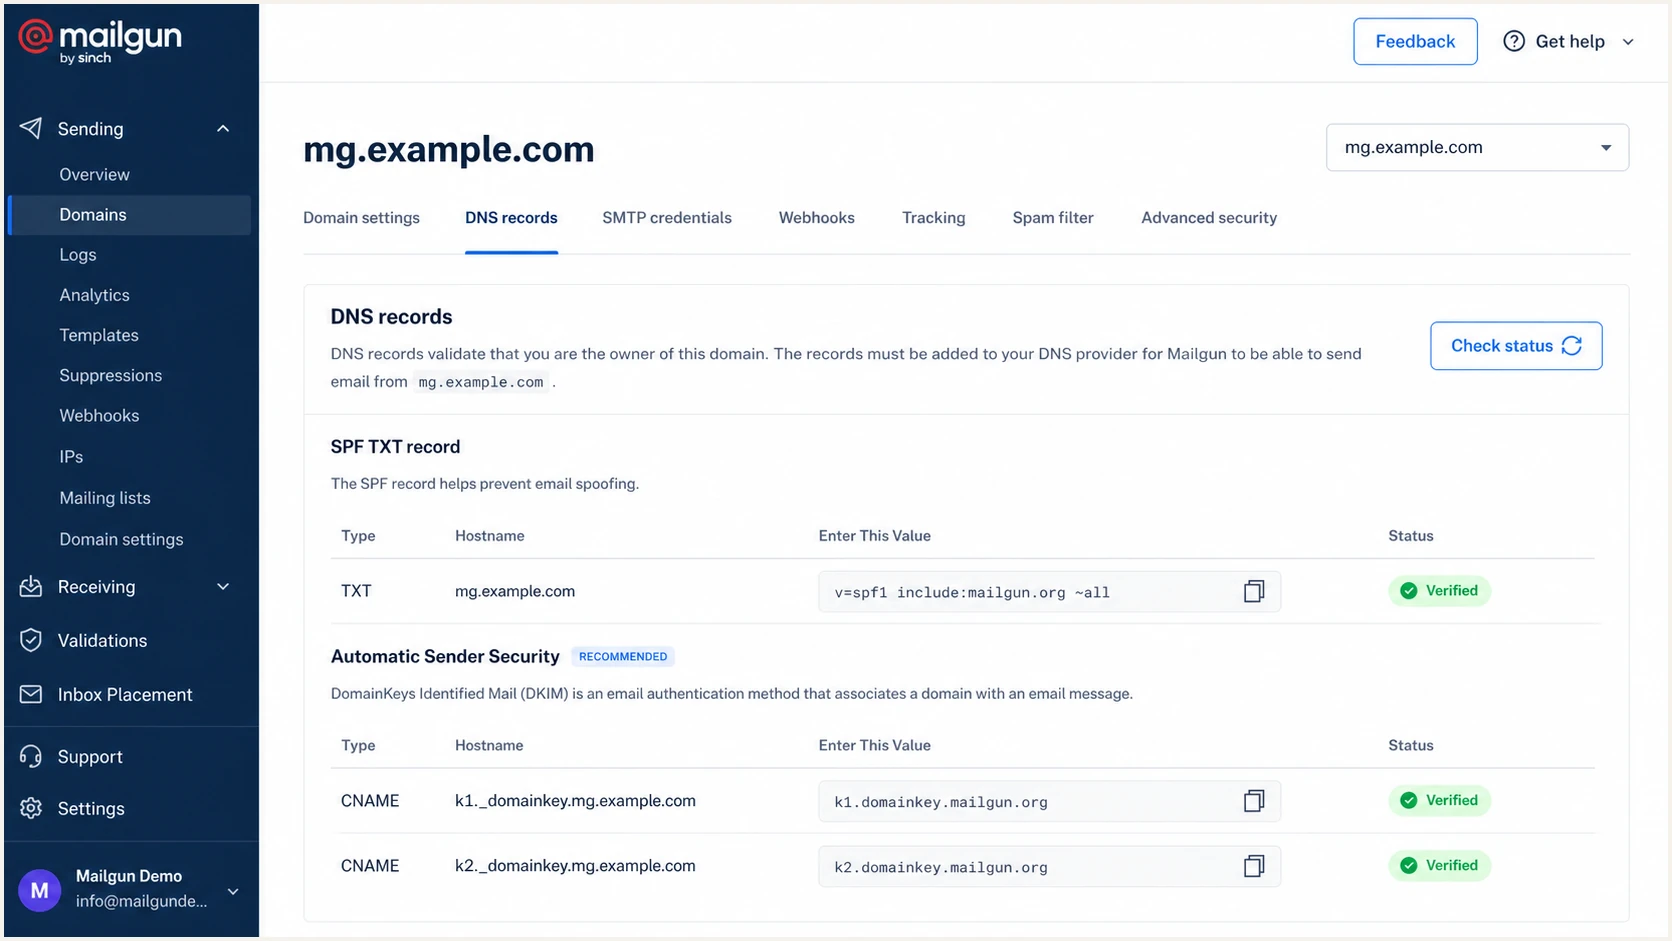Click the purple M account avatar
This screenshot has width=1672, height=941.
pos(40,889)
